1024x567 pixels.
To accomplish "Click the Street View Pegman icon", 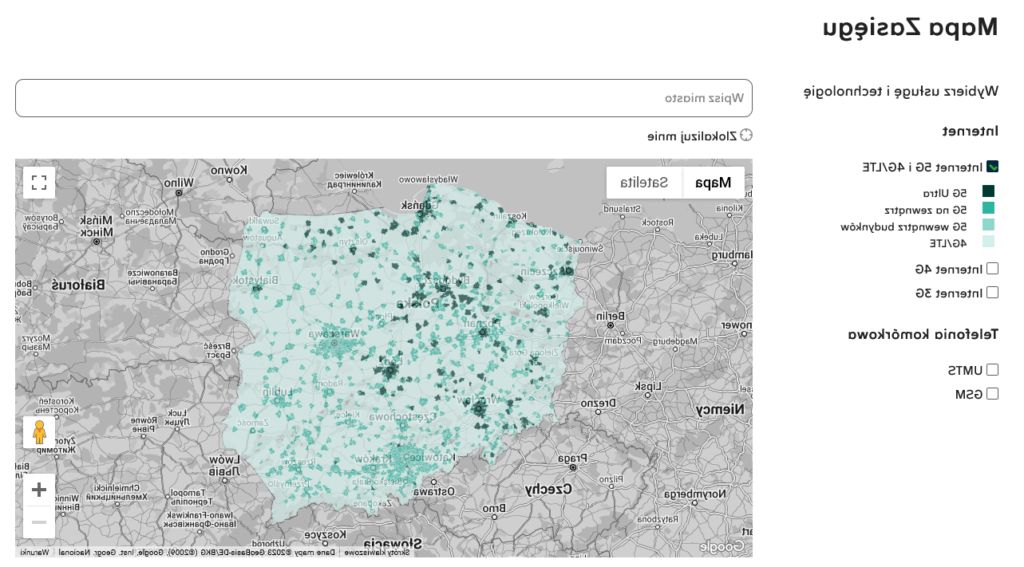I will pyautogui.click(x=39, y=432).
